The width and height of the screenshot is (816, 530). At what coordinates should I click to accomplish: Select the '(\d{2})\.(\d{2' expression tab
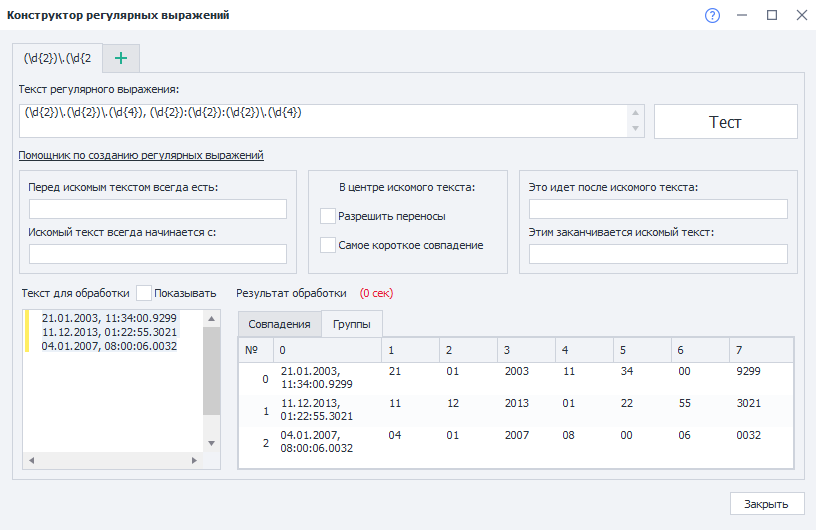[58, 58]
